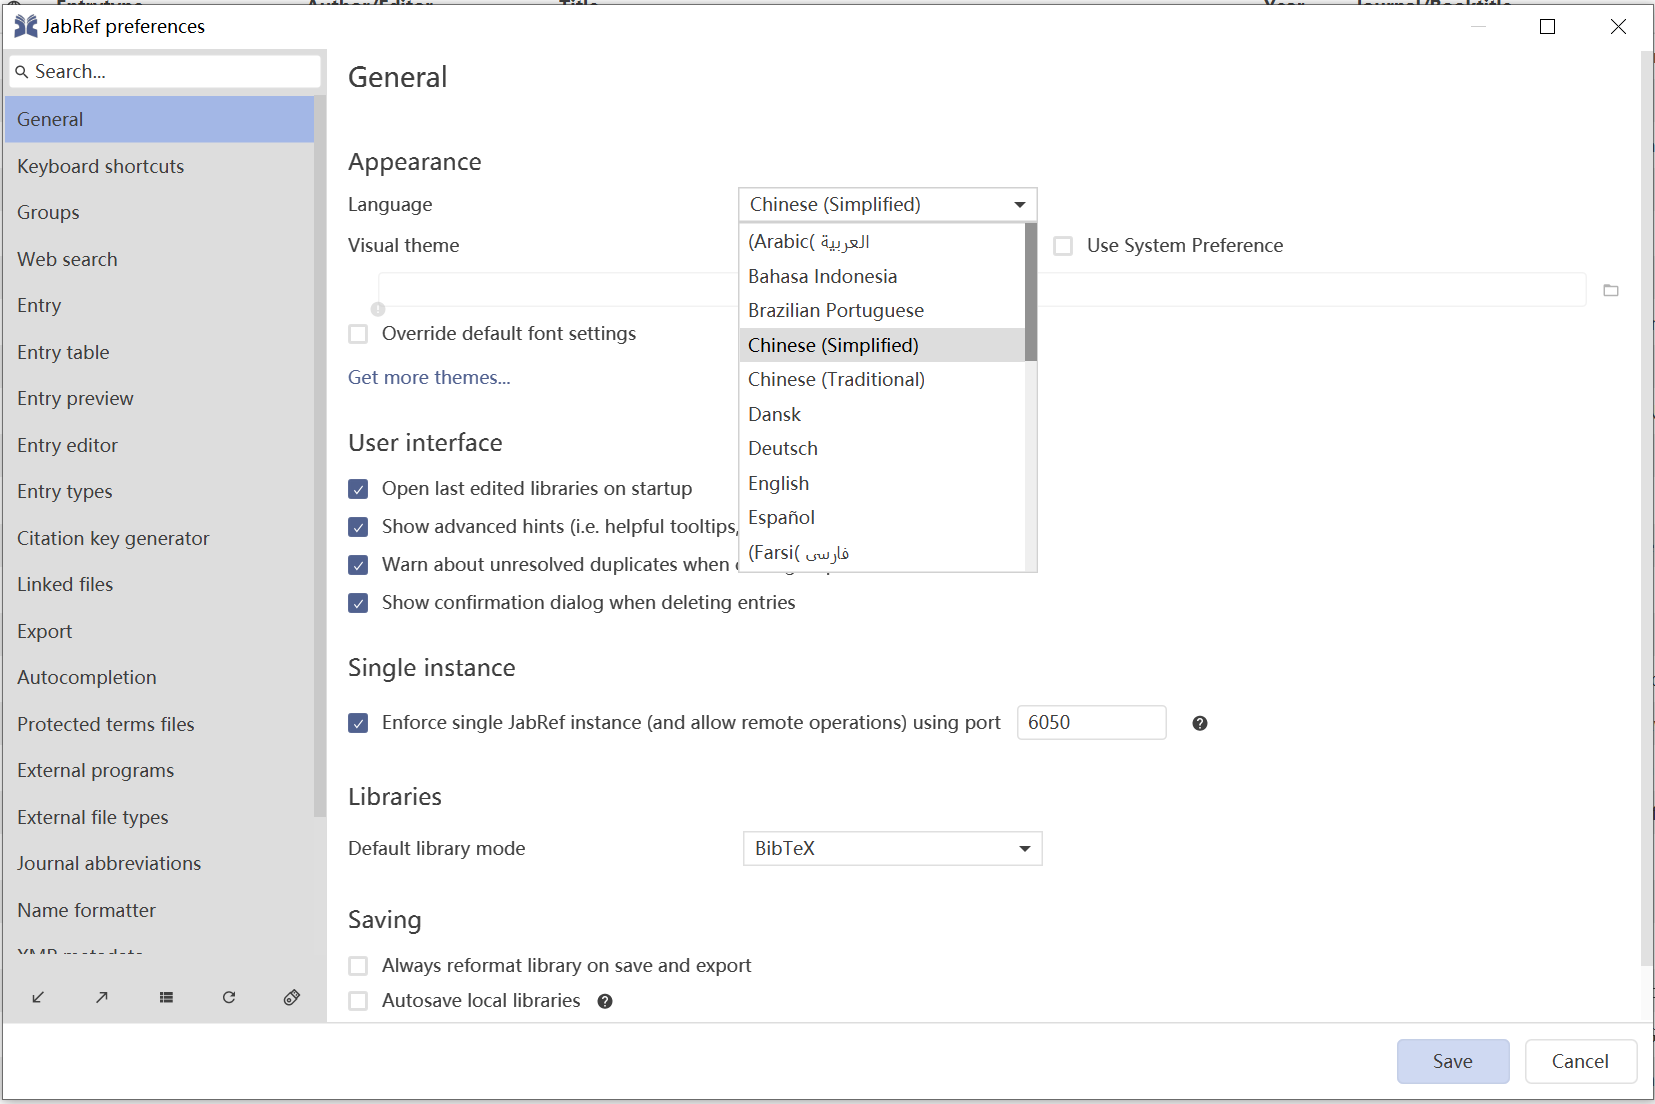Screen dimensions: 1655x1104
Task: Click the reset preferences circular arrow icon
Action: click(229, 997)
